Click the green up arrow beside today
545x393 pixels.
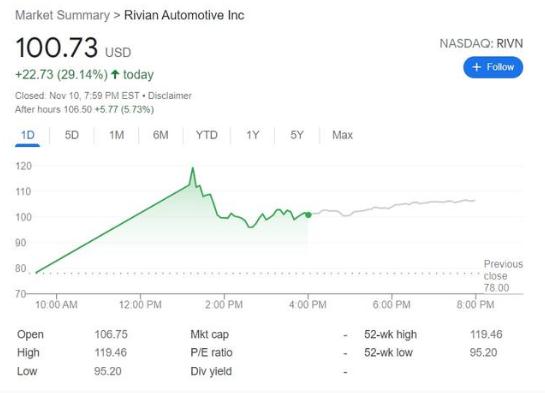coord(115,74)
